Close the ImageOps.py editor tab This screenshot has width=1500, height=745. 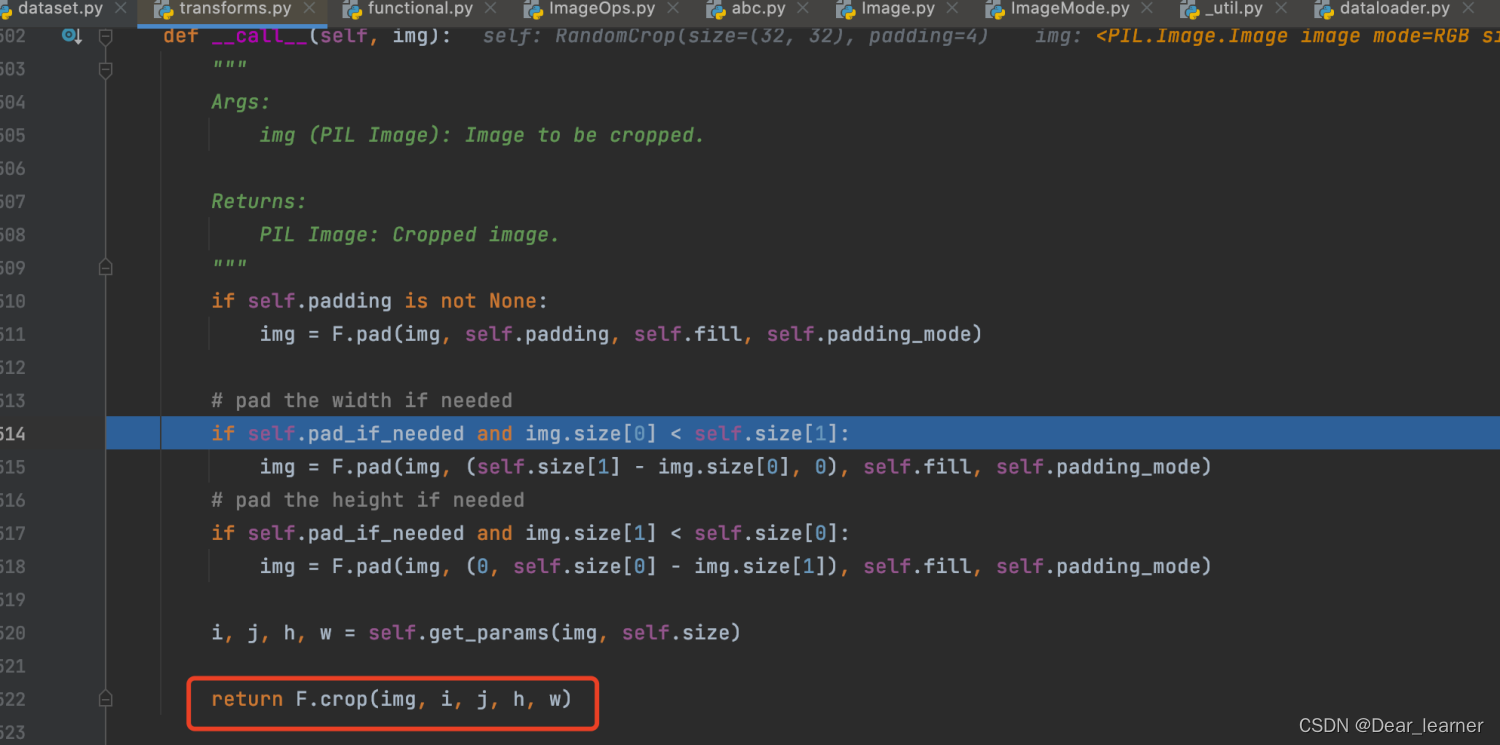pos(673,9)
